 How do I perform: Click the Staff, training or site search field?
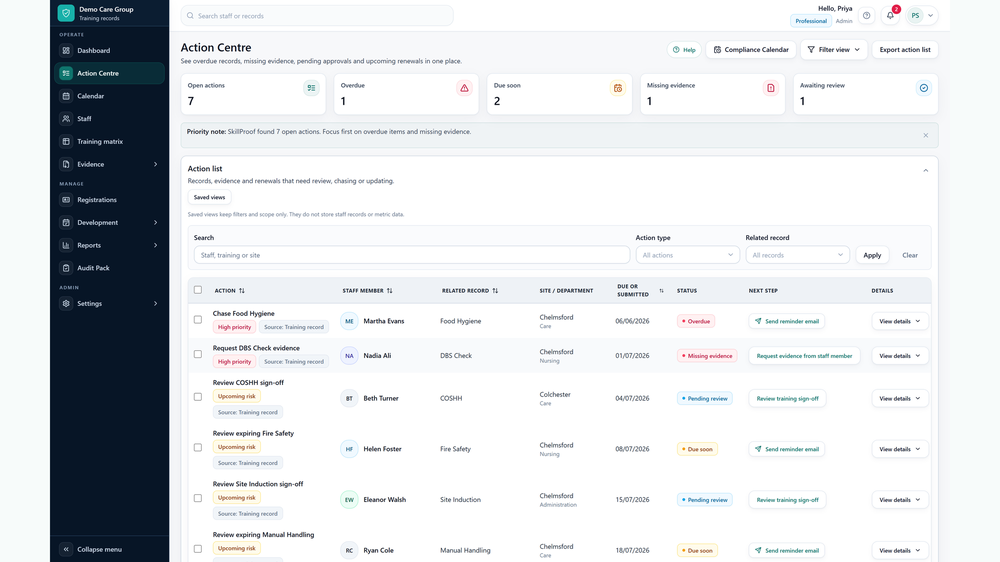(x=412, y=255)
